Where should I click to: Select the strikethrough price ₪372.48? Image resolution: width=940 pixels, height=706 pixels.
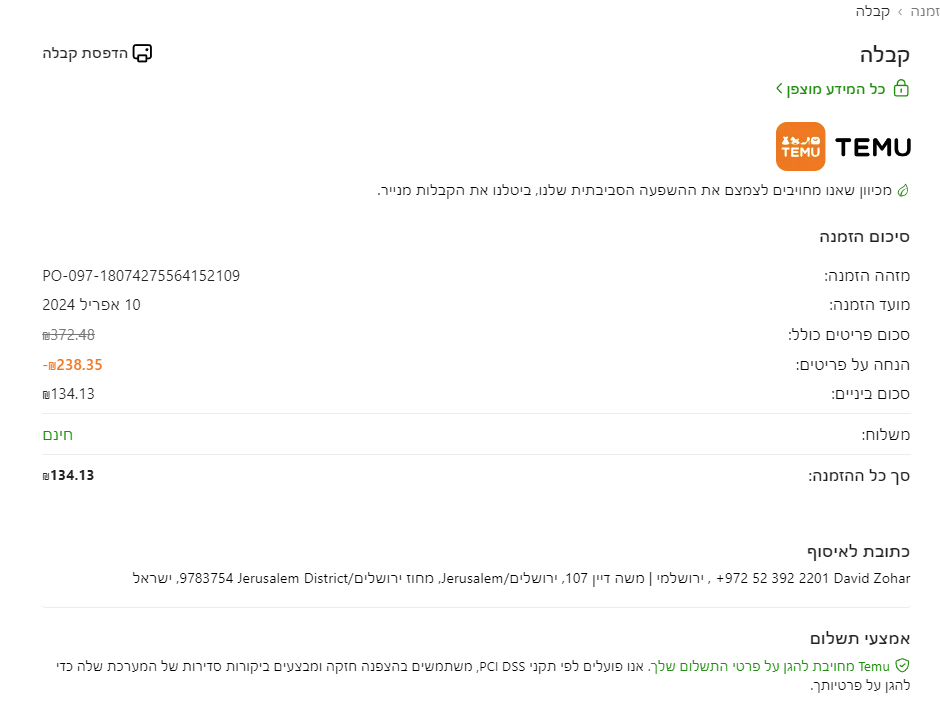pyautogui.click(x=67, y=335)
